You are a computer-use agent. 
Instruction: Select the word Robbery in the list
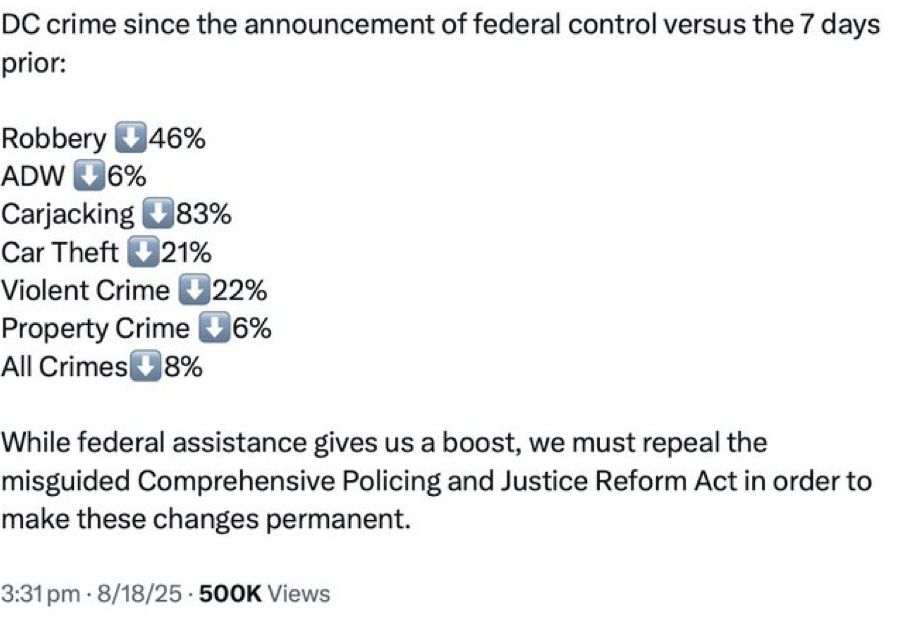pos(53,138)
